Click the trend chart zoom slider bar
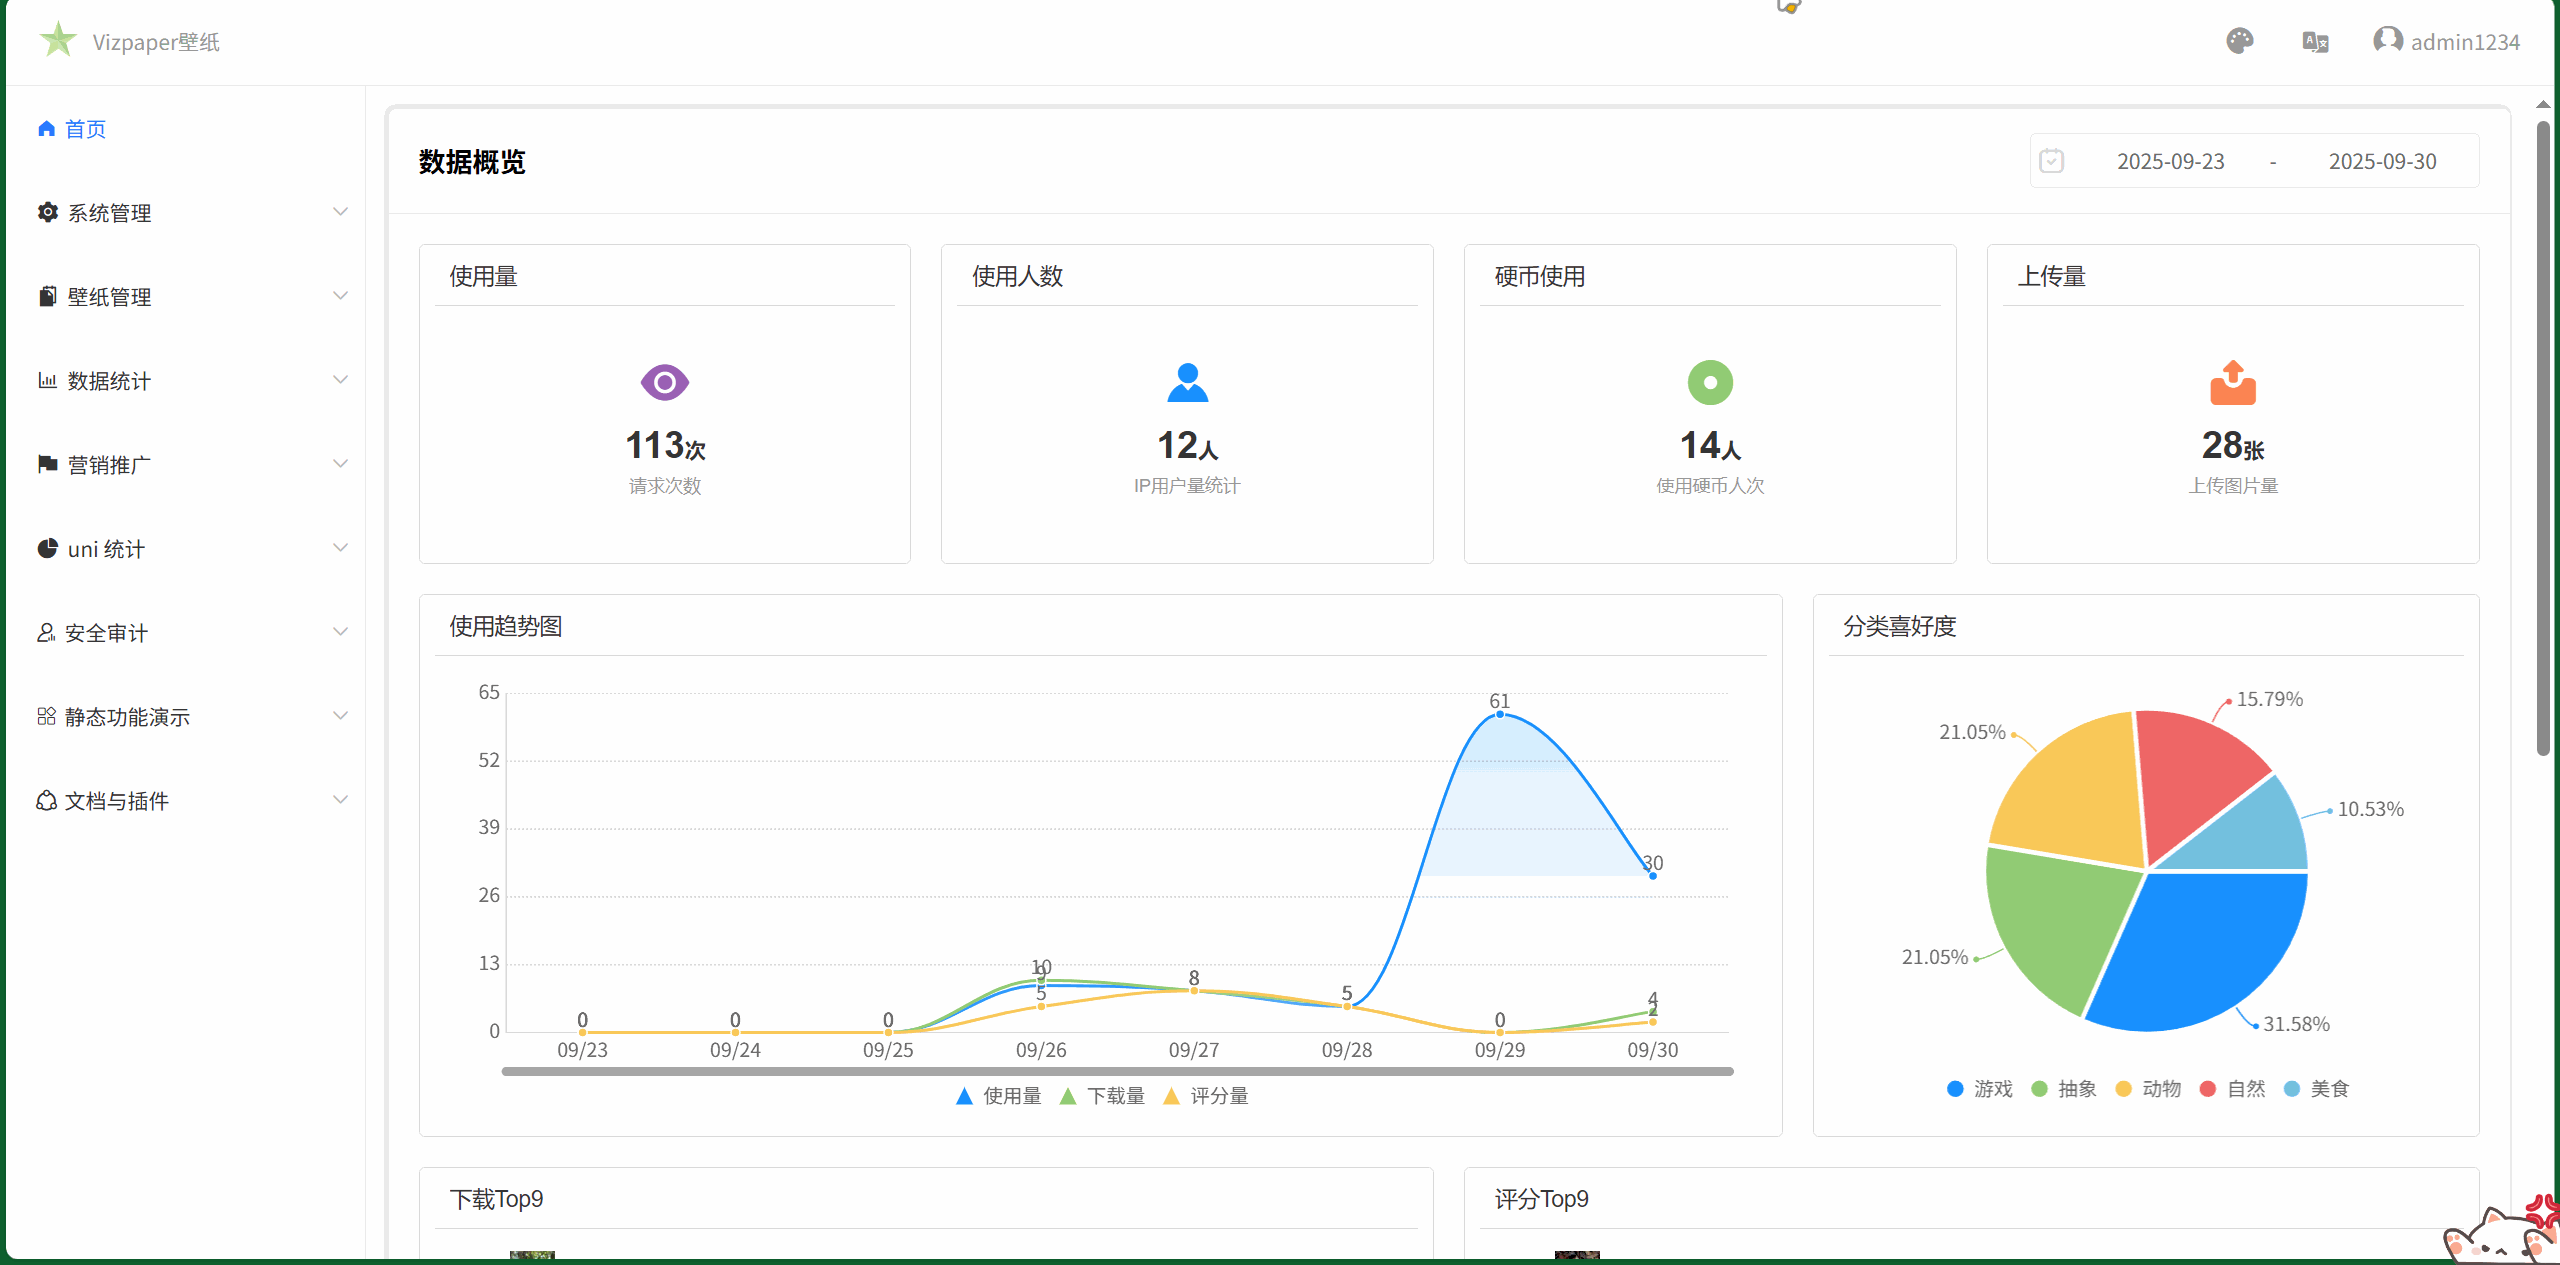Viewport: 2560px width, 1265px height. (x=1116, y=1071)
